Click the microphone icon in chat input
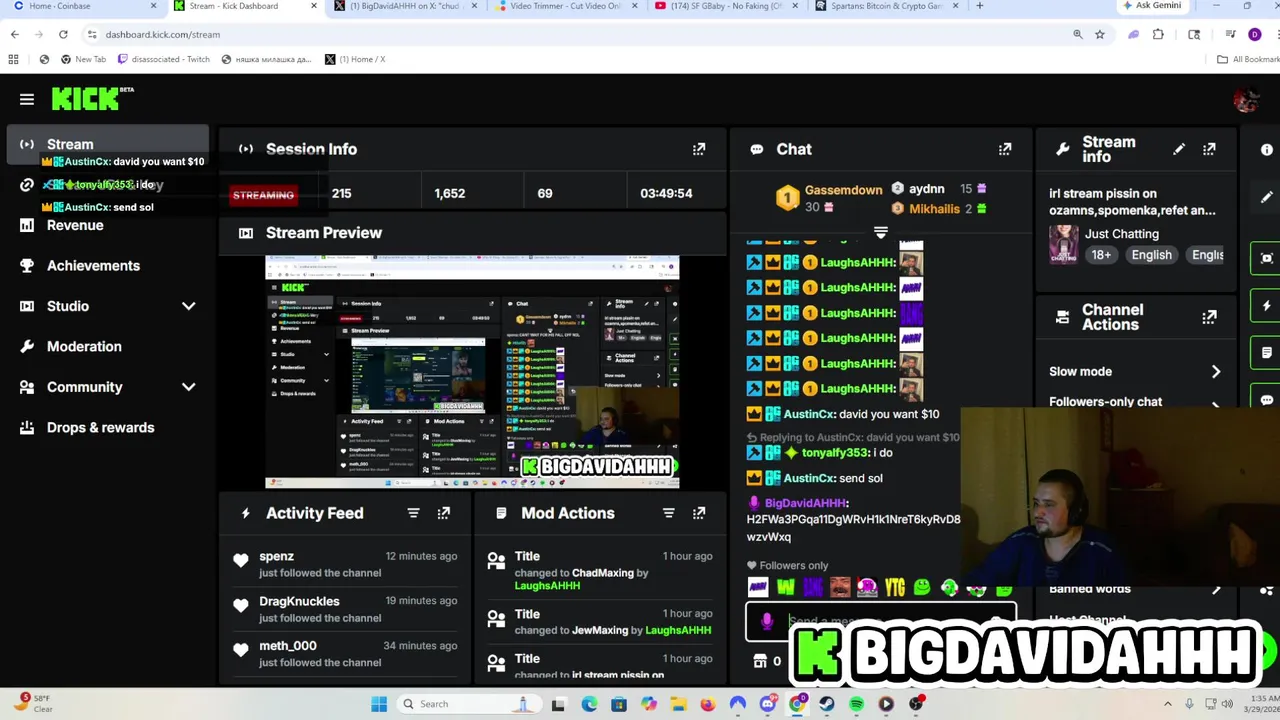 click(x=767, y=621)
